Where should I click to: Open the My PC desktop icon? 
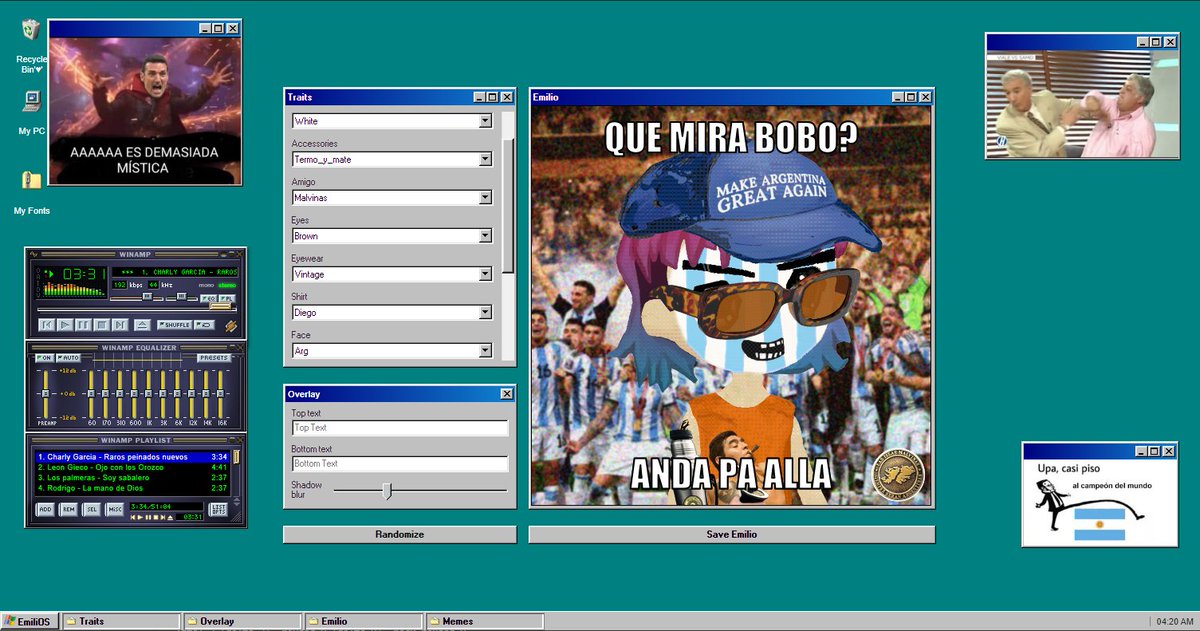pos(31,101)
